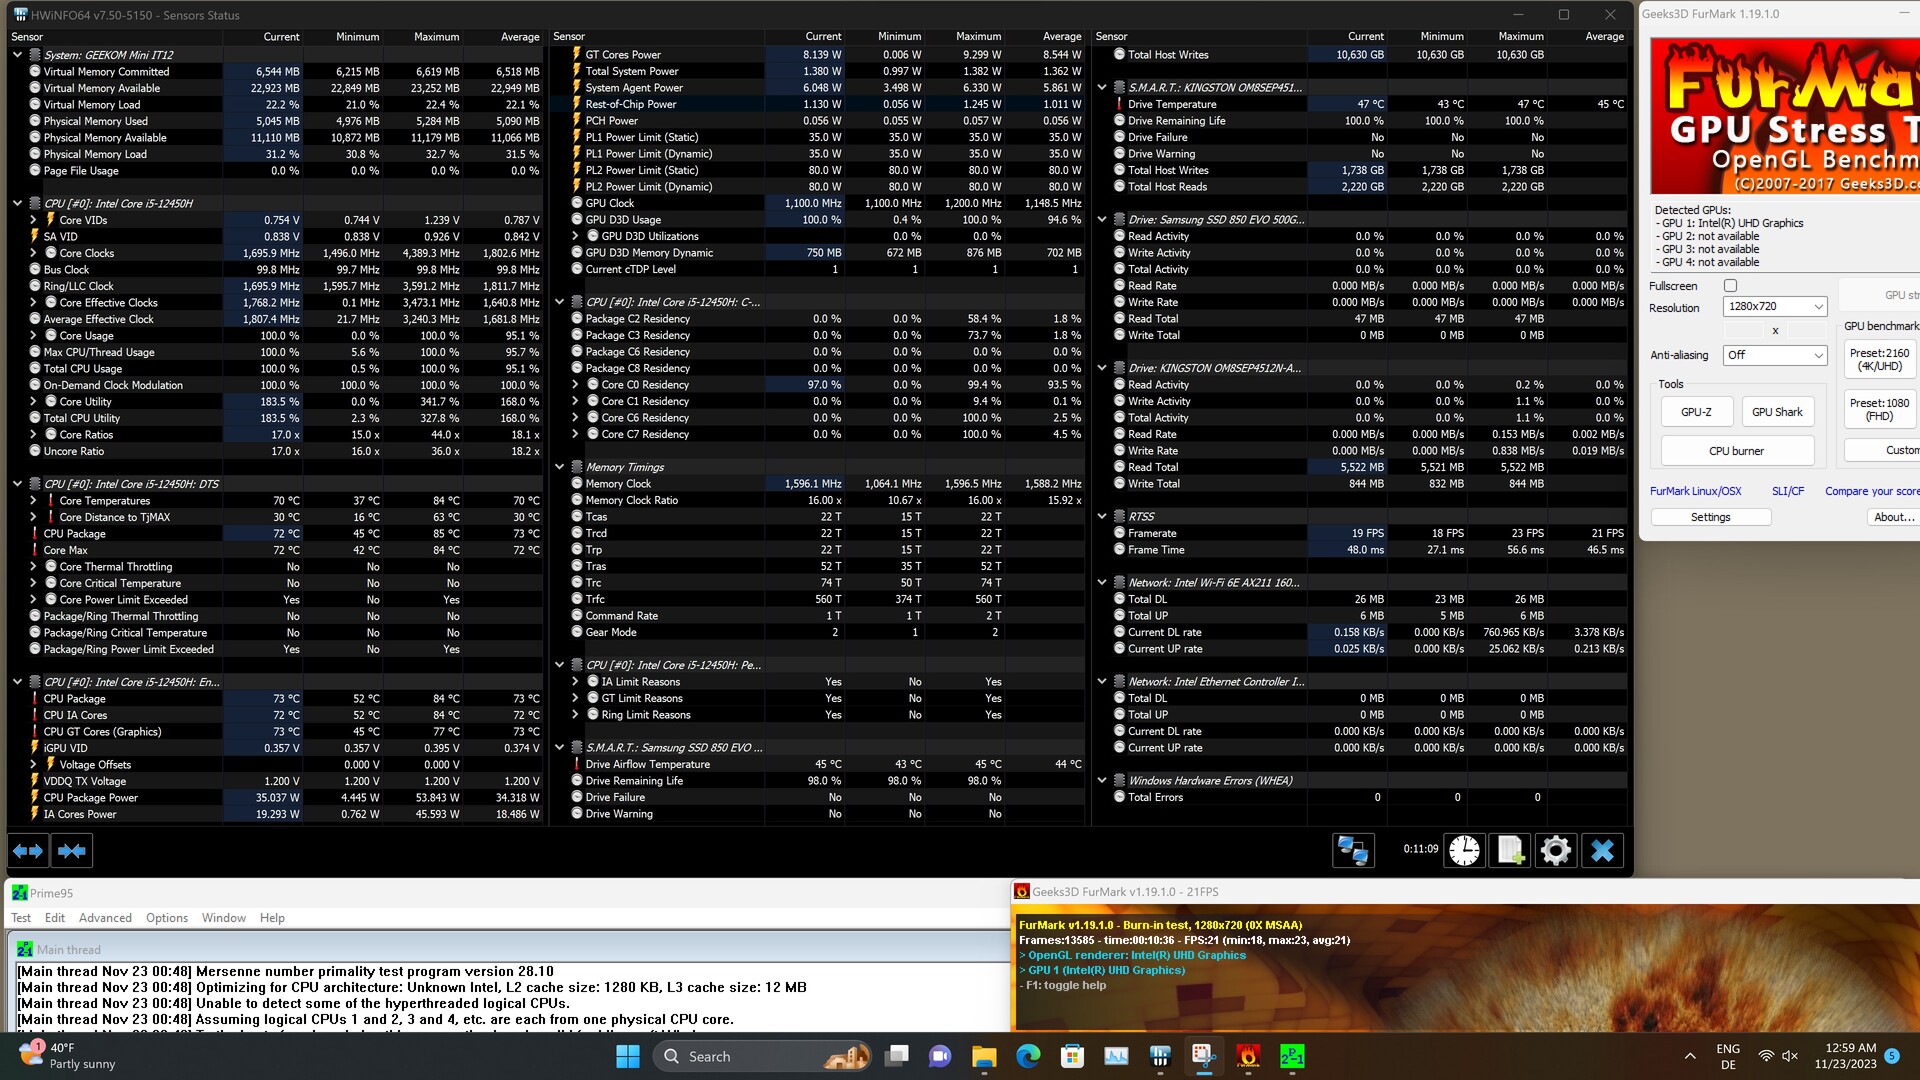
Task: Open FurMark Settings button
Action: (x=1710, y=517)
